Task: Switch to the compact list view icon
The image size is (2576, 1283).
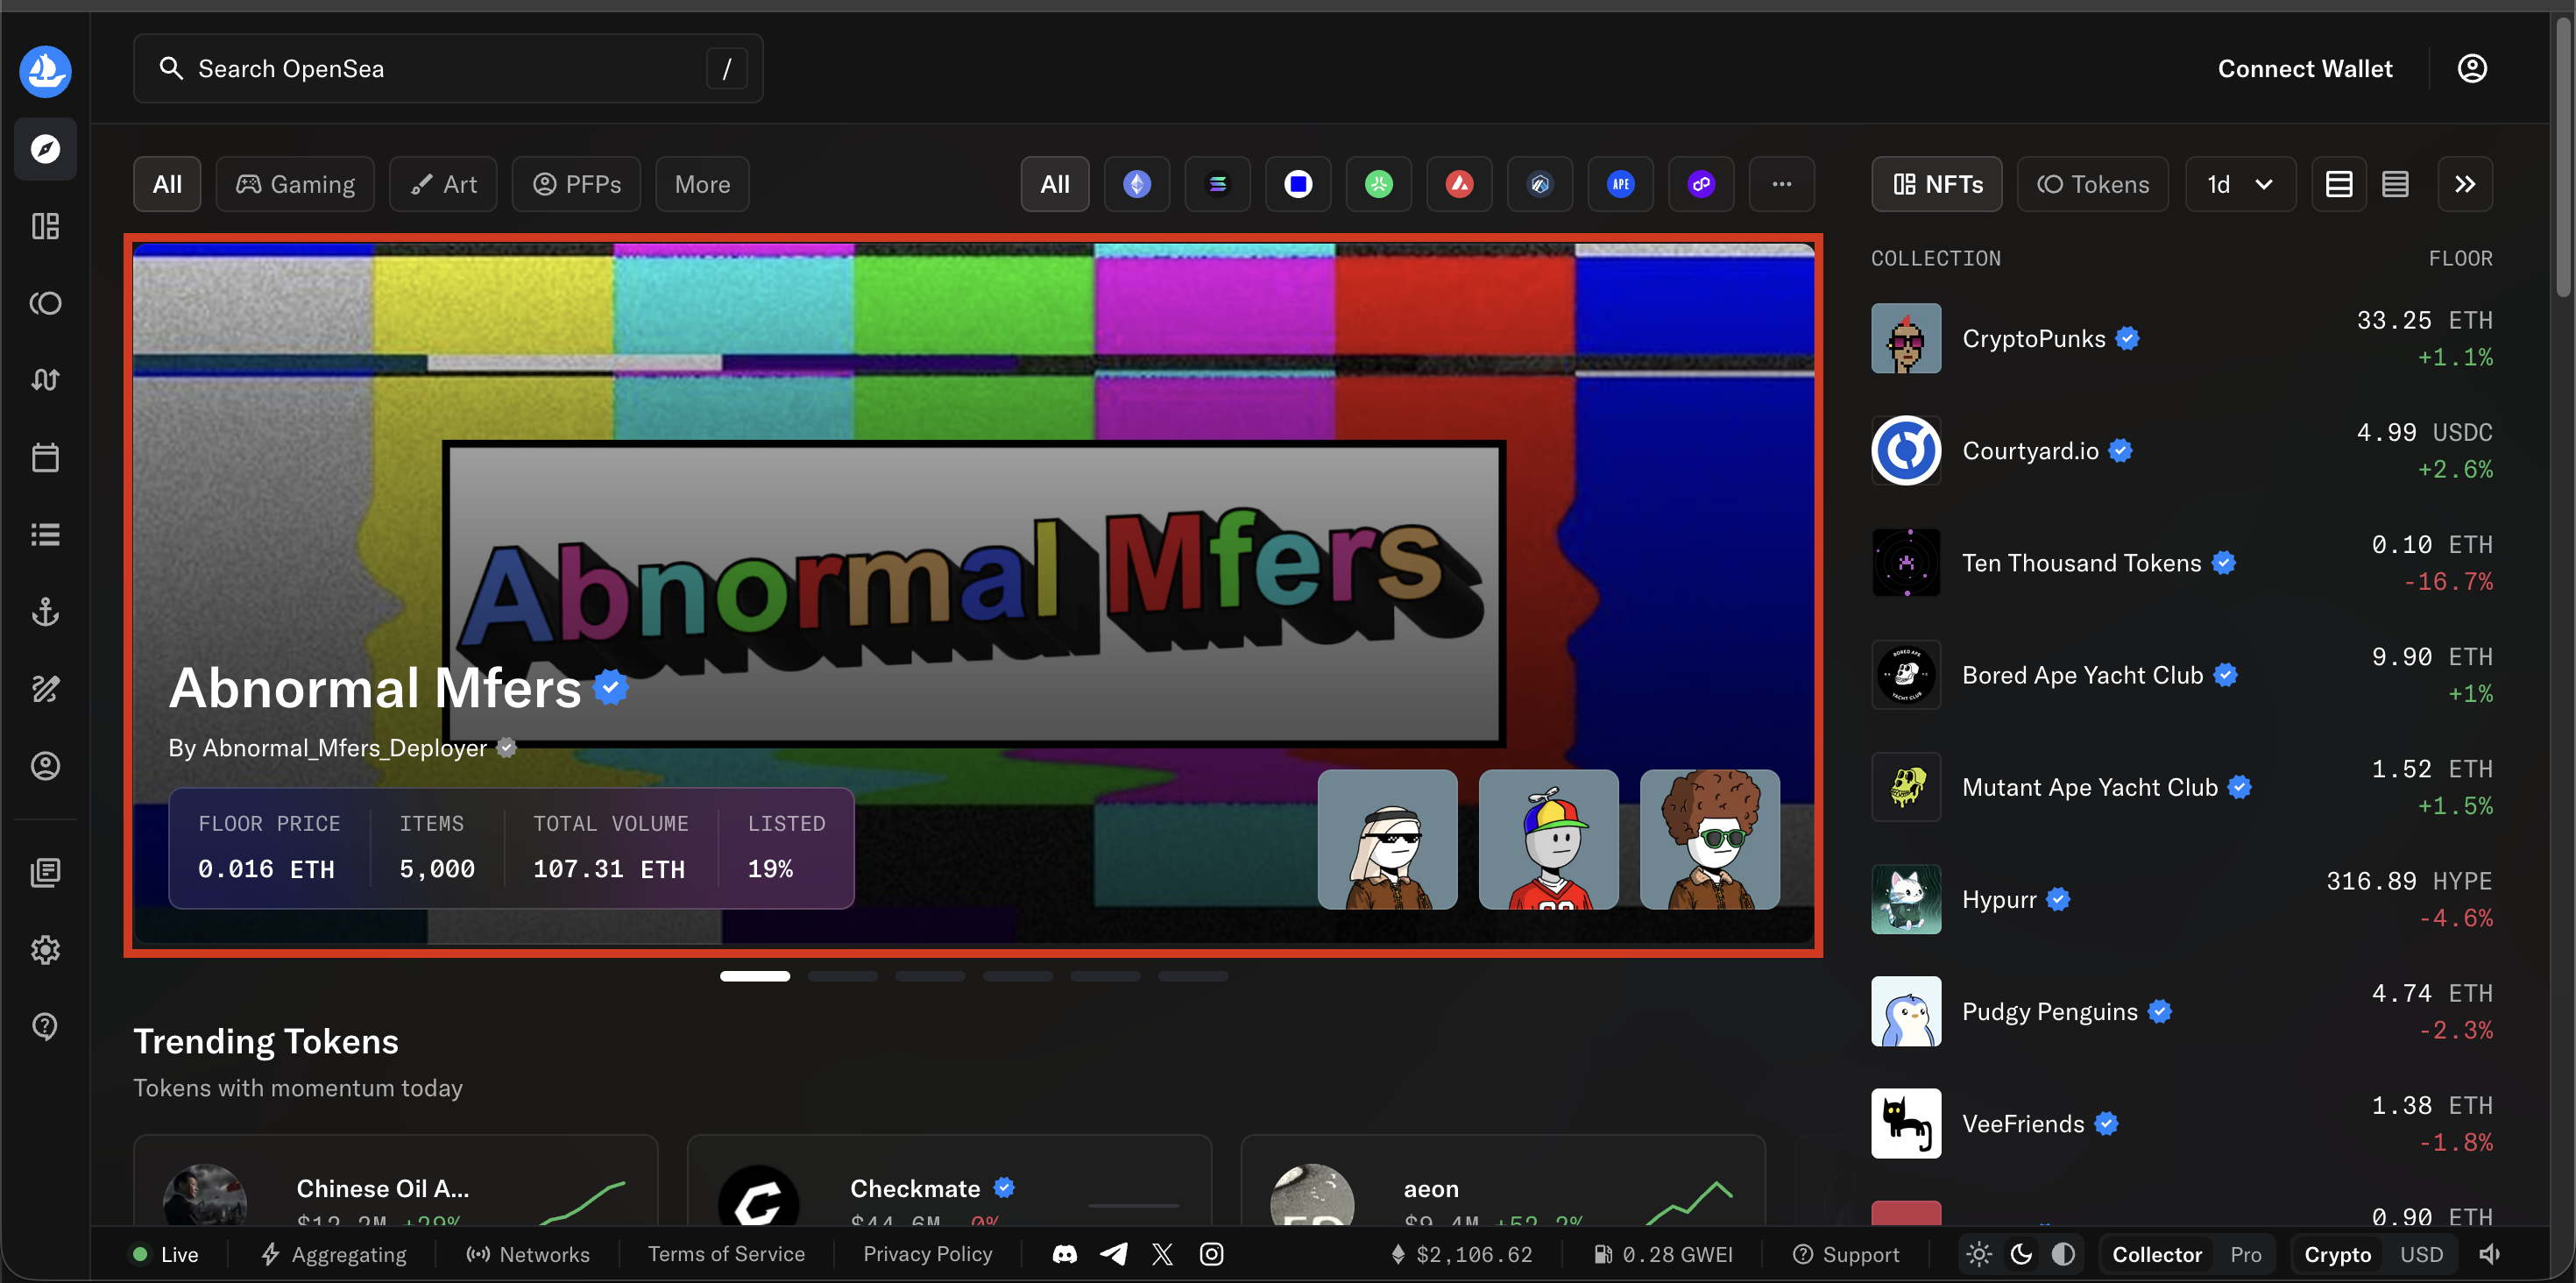Action: pyautogui.click(x=2395, y=184)
